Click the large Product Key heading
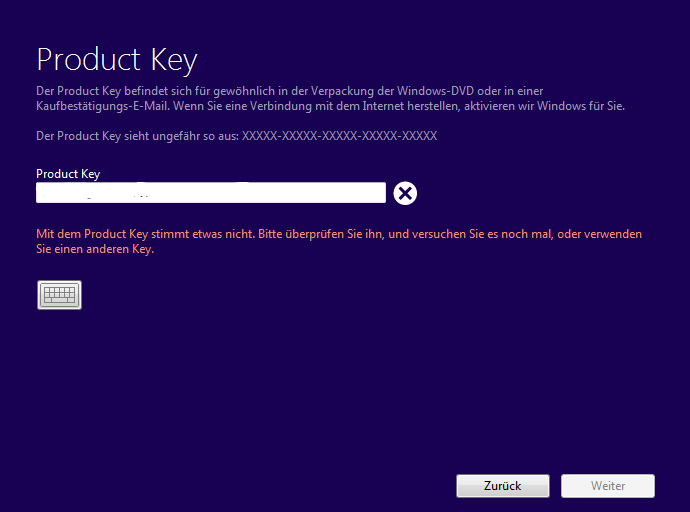This screenshot has height=512, width=690. point(117,59)
